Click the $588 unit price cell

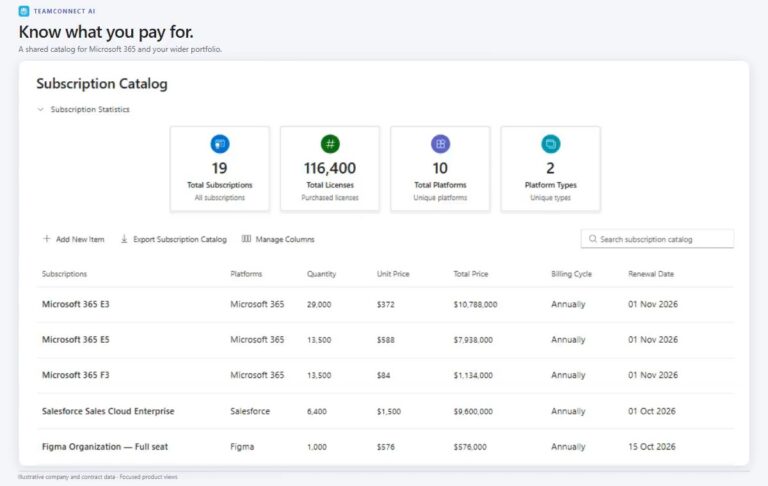(x=385, y=340)
